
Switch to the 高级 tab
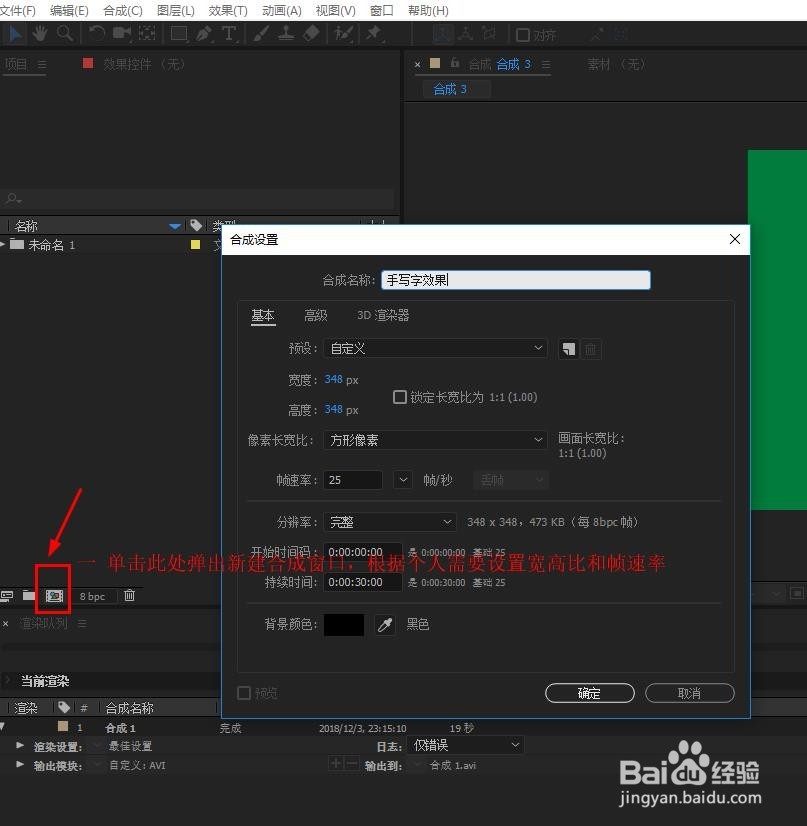(x=316, y=315)
